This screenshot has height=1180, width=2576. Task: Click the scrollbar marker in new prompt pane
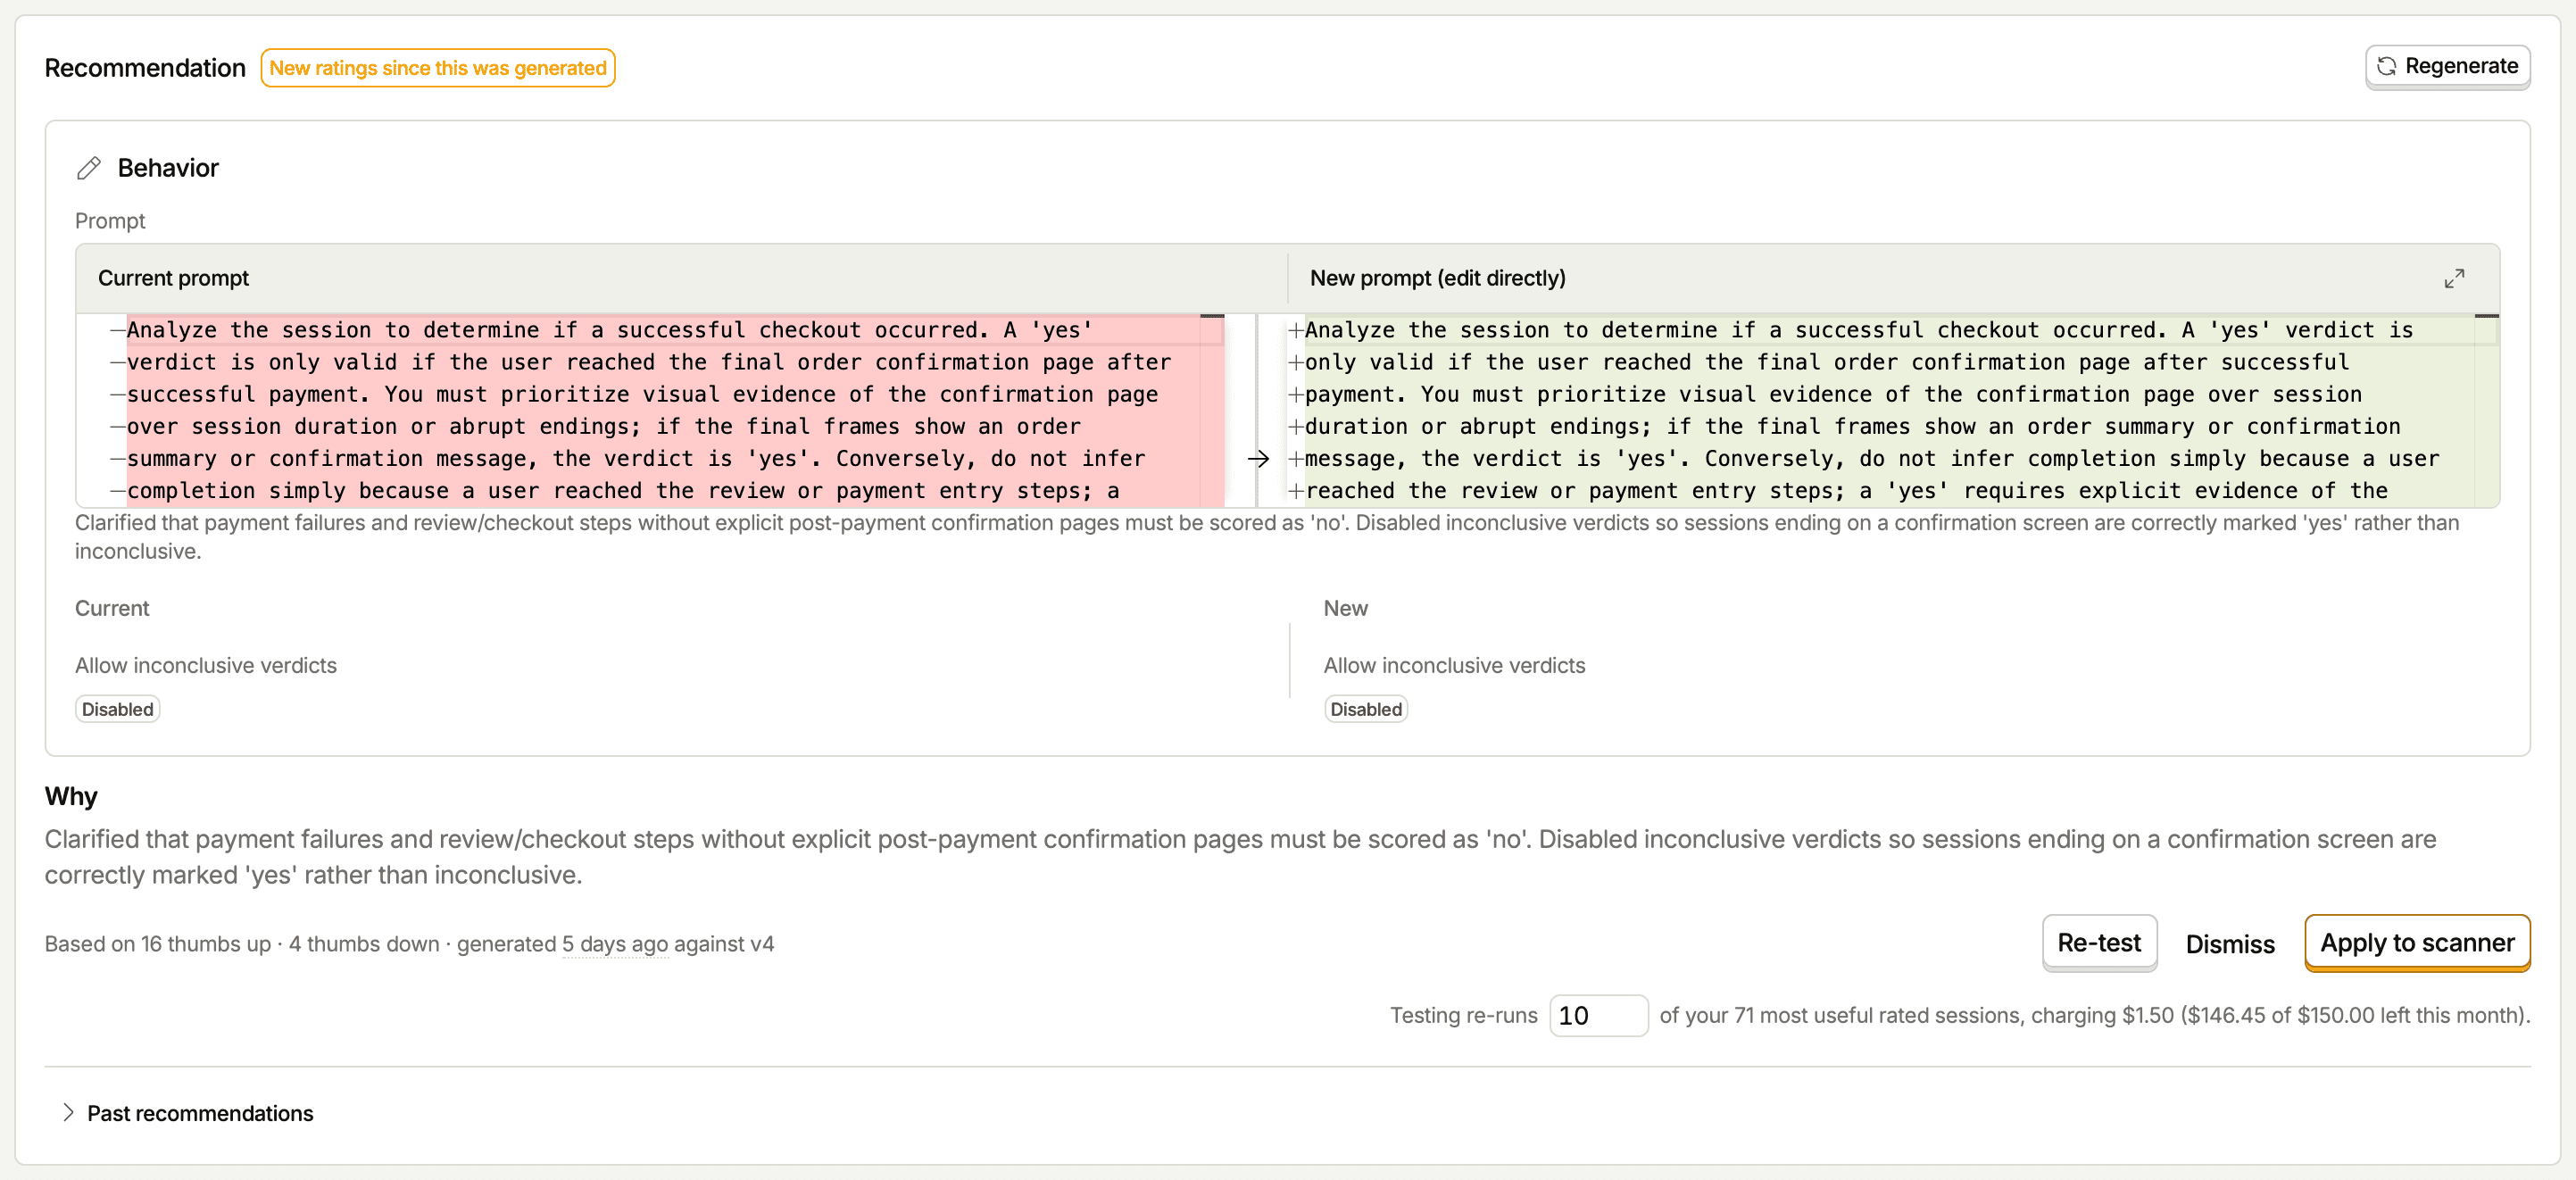[2486, 316]
